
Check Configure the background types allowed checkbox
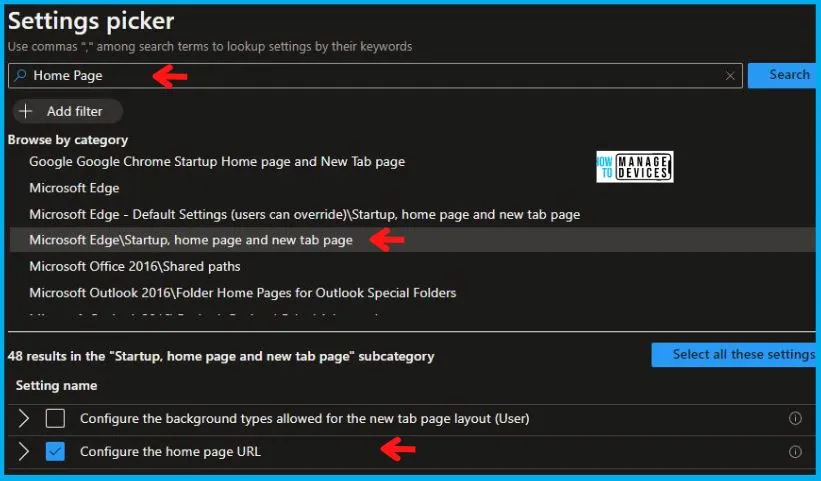pos(55,418)
